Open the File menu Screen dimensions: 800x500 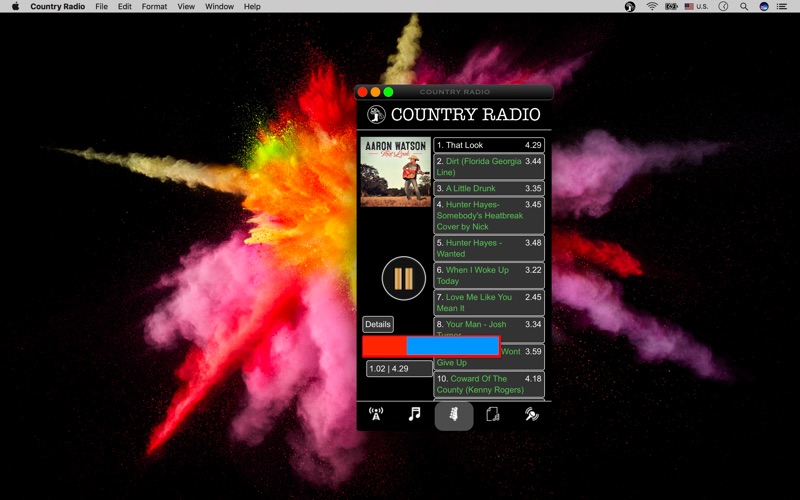point(102,7)
